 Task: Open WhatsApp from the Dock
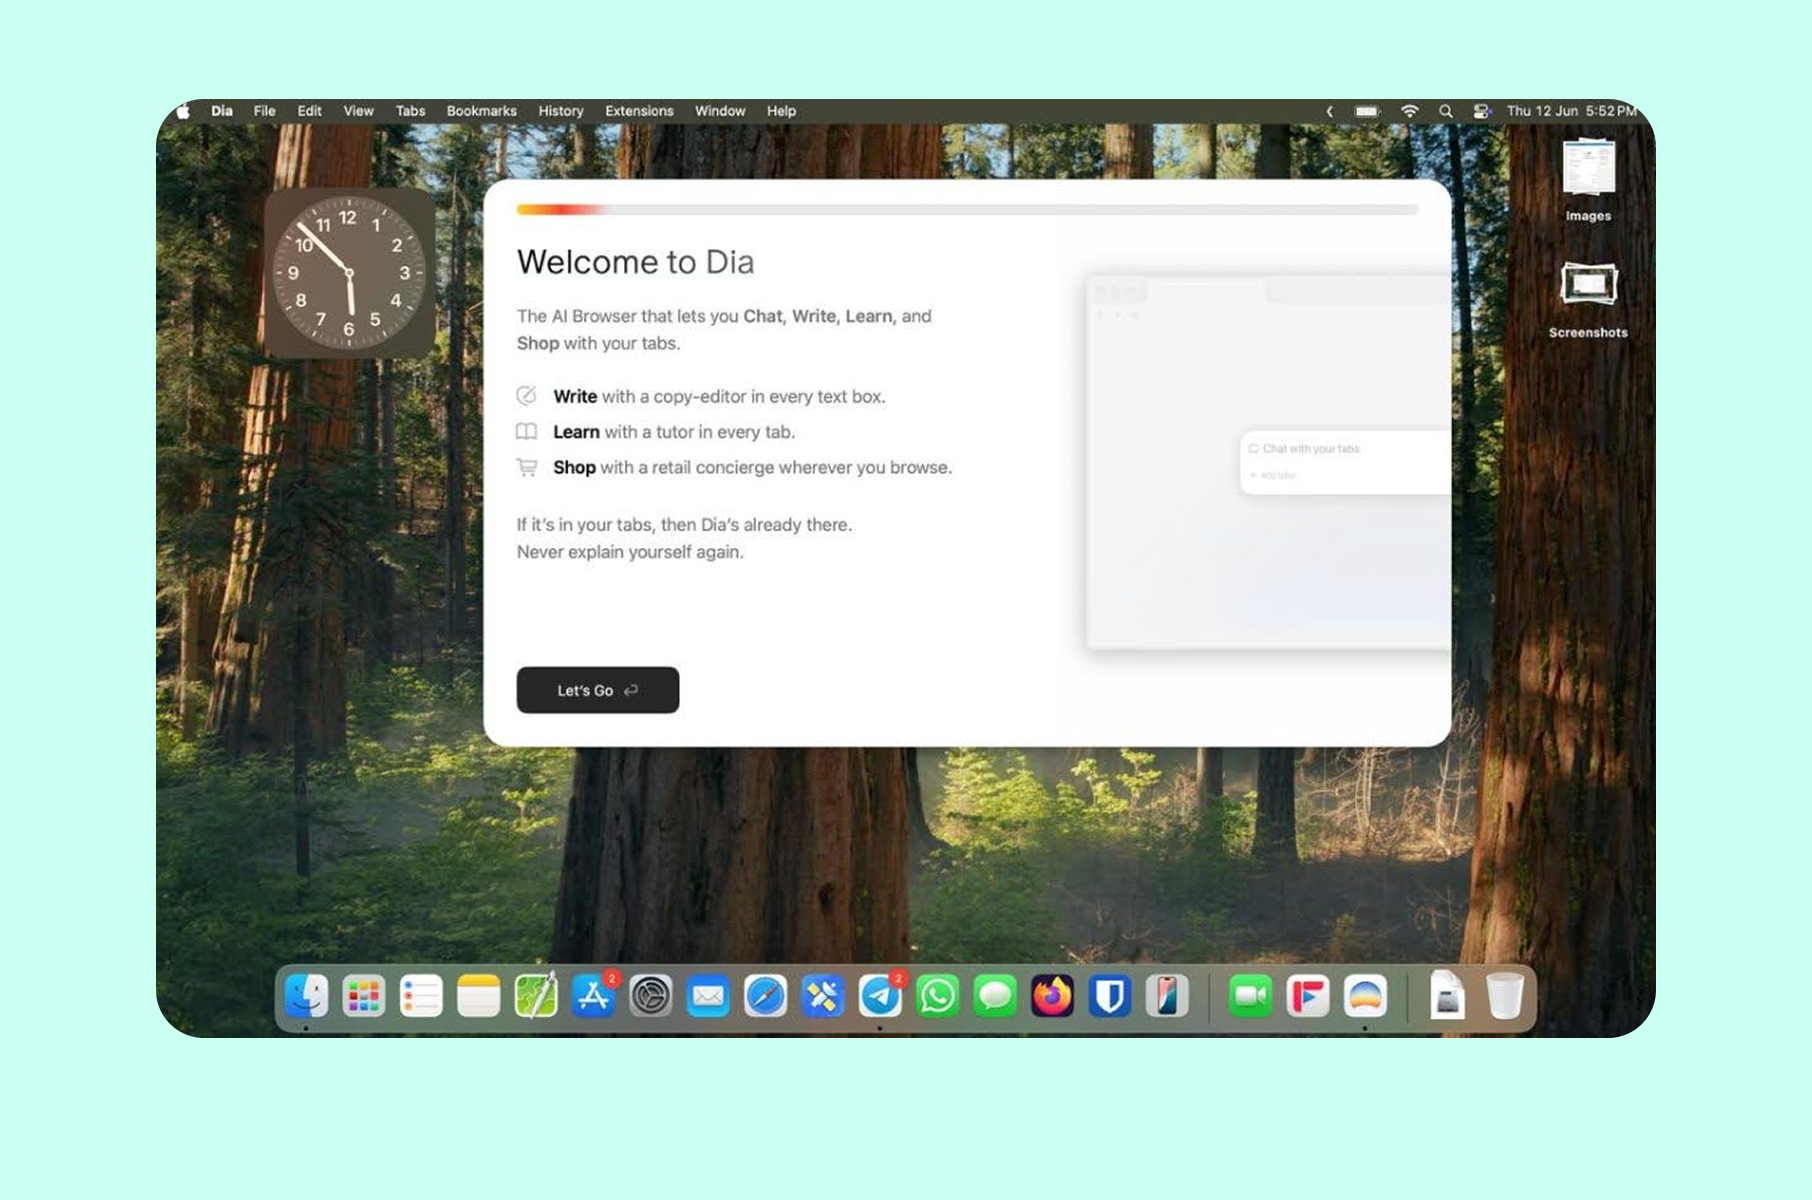coord(938,995)
